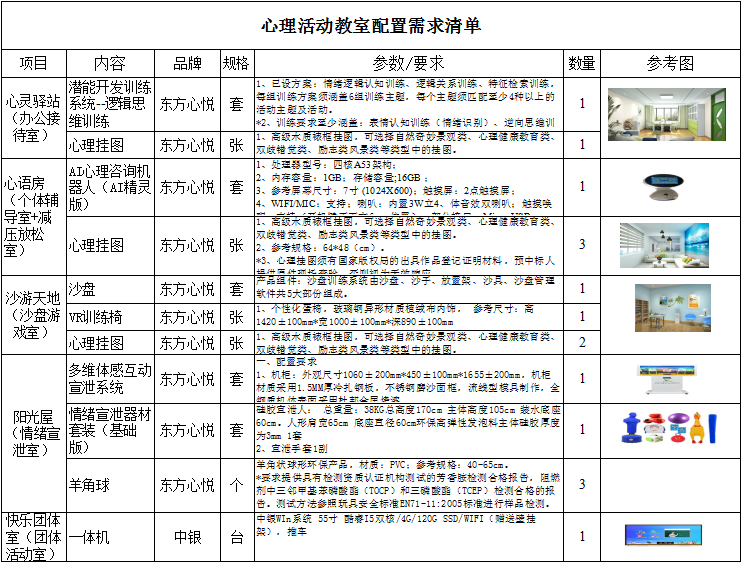Select the VR训练椅 content cell

pos(110,317)
